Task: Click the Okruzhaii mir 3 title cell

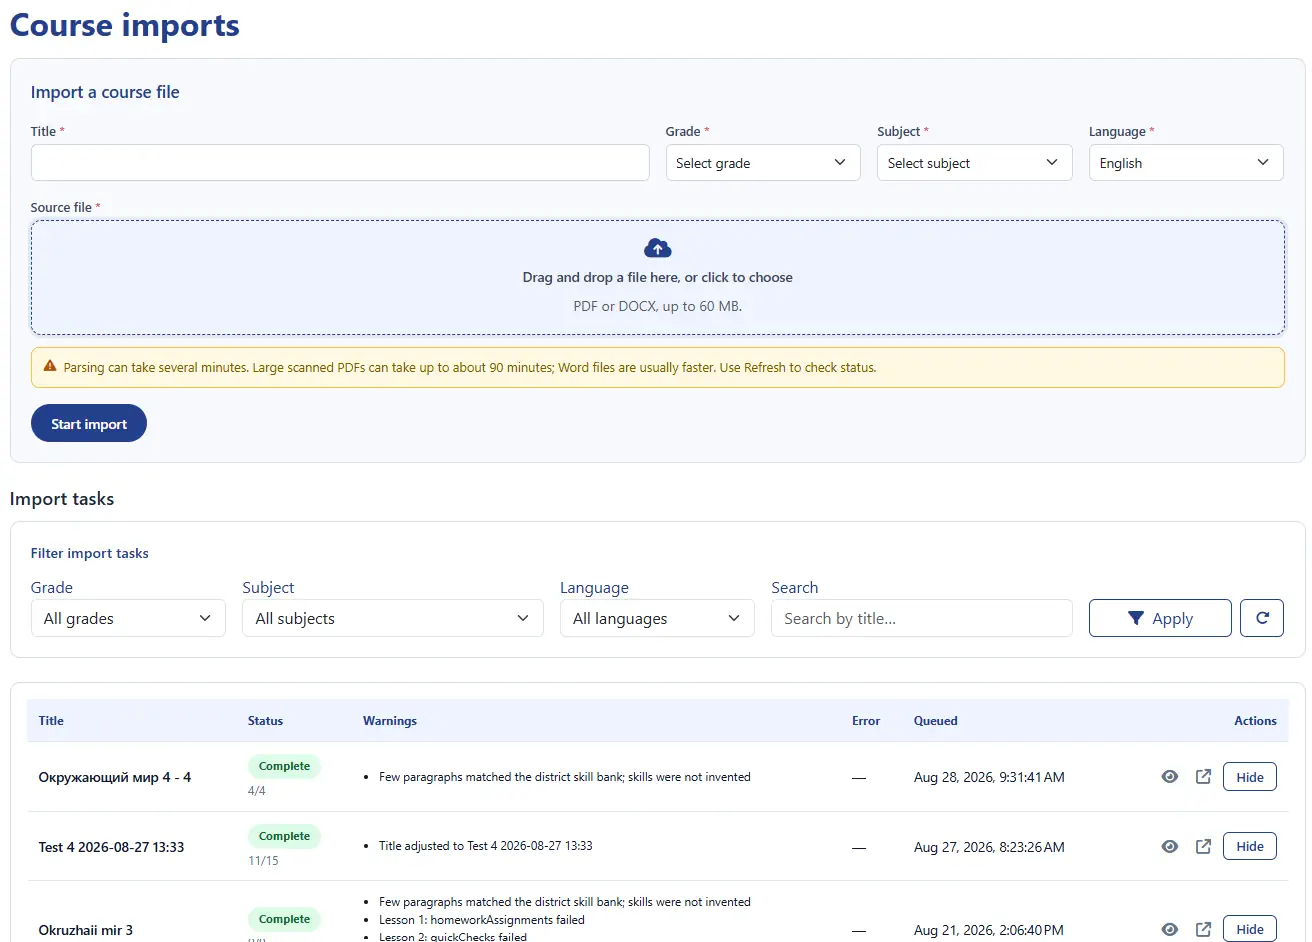Action: [x=86, y=930]
